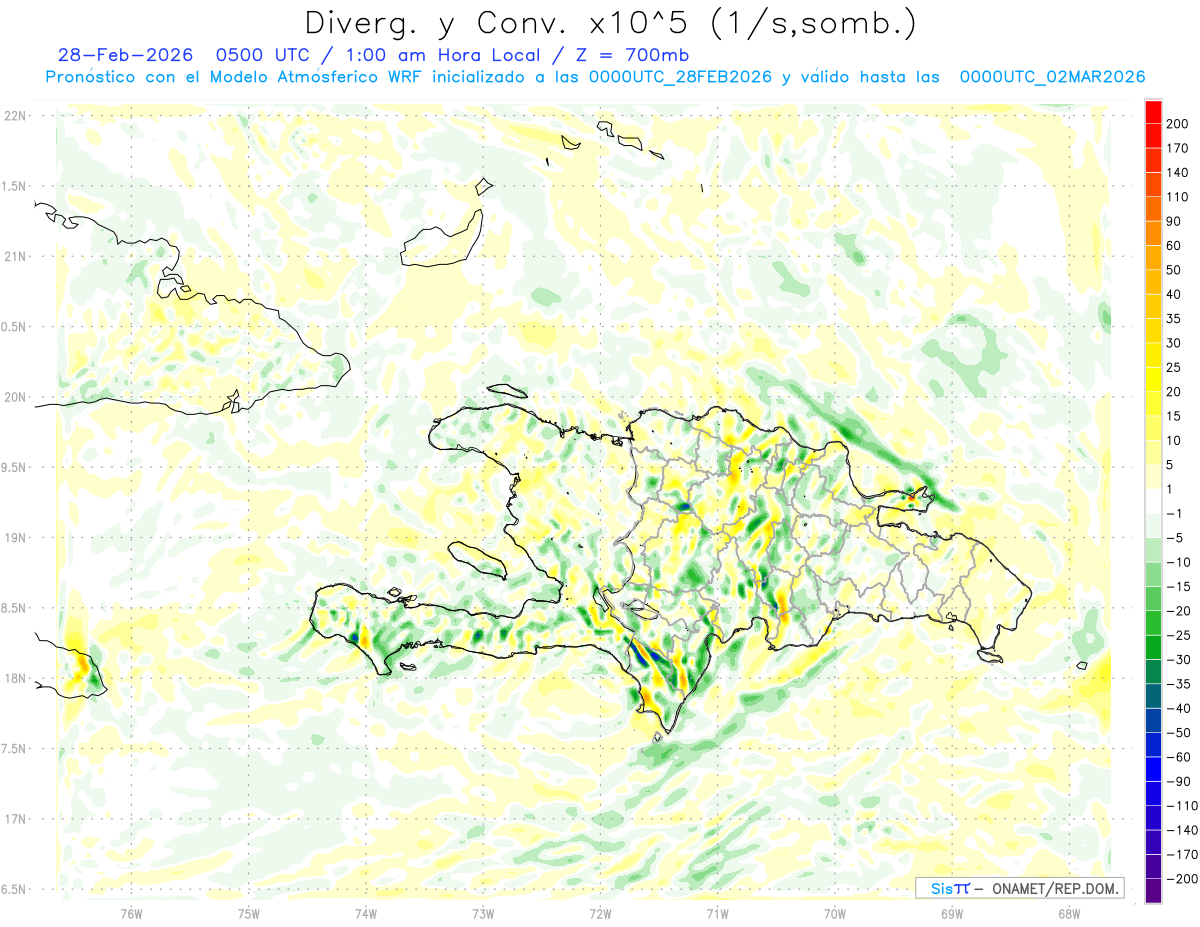Click the "0000UTC_28FEB2026" initialization text
This screenshot has width=1200, height=927.
click(x=681, y=77)
